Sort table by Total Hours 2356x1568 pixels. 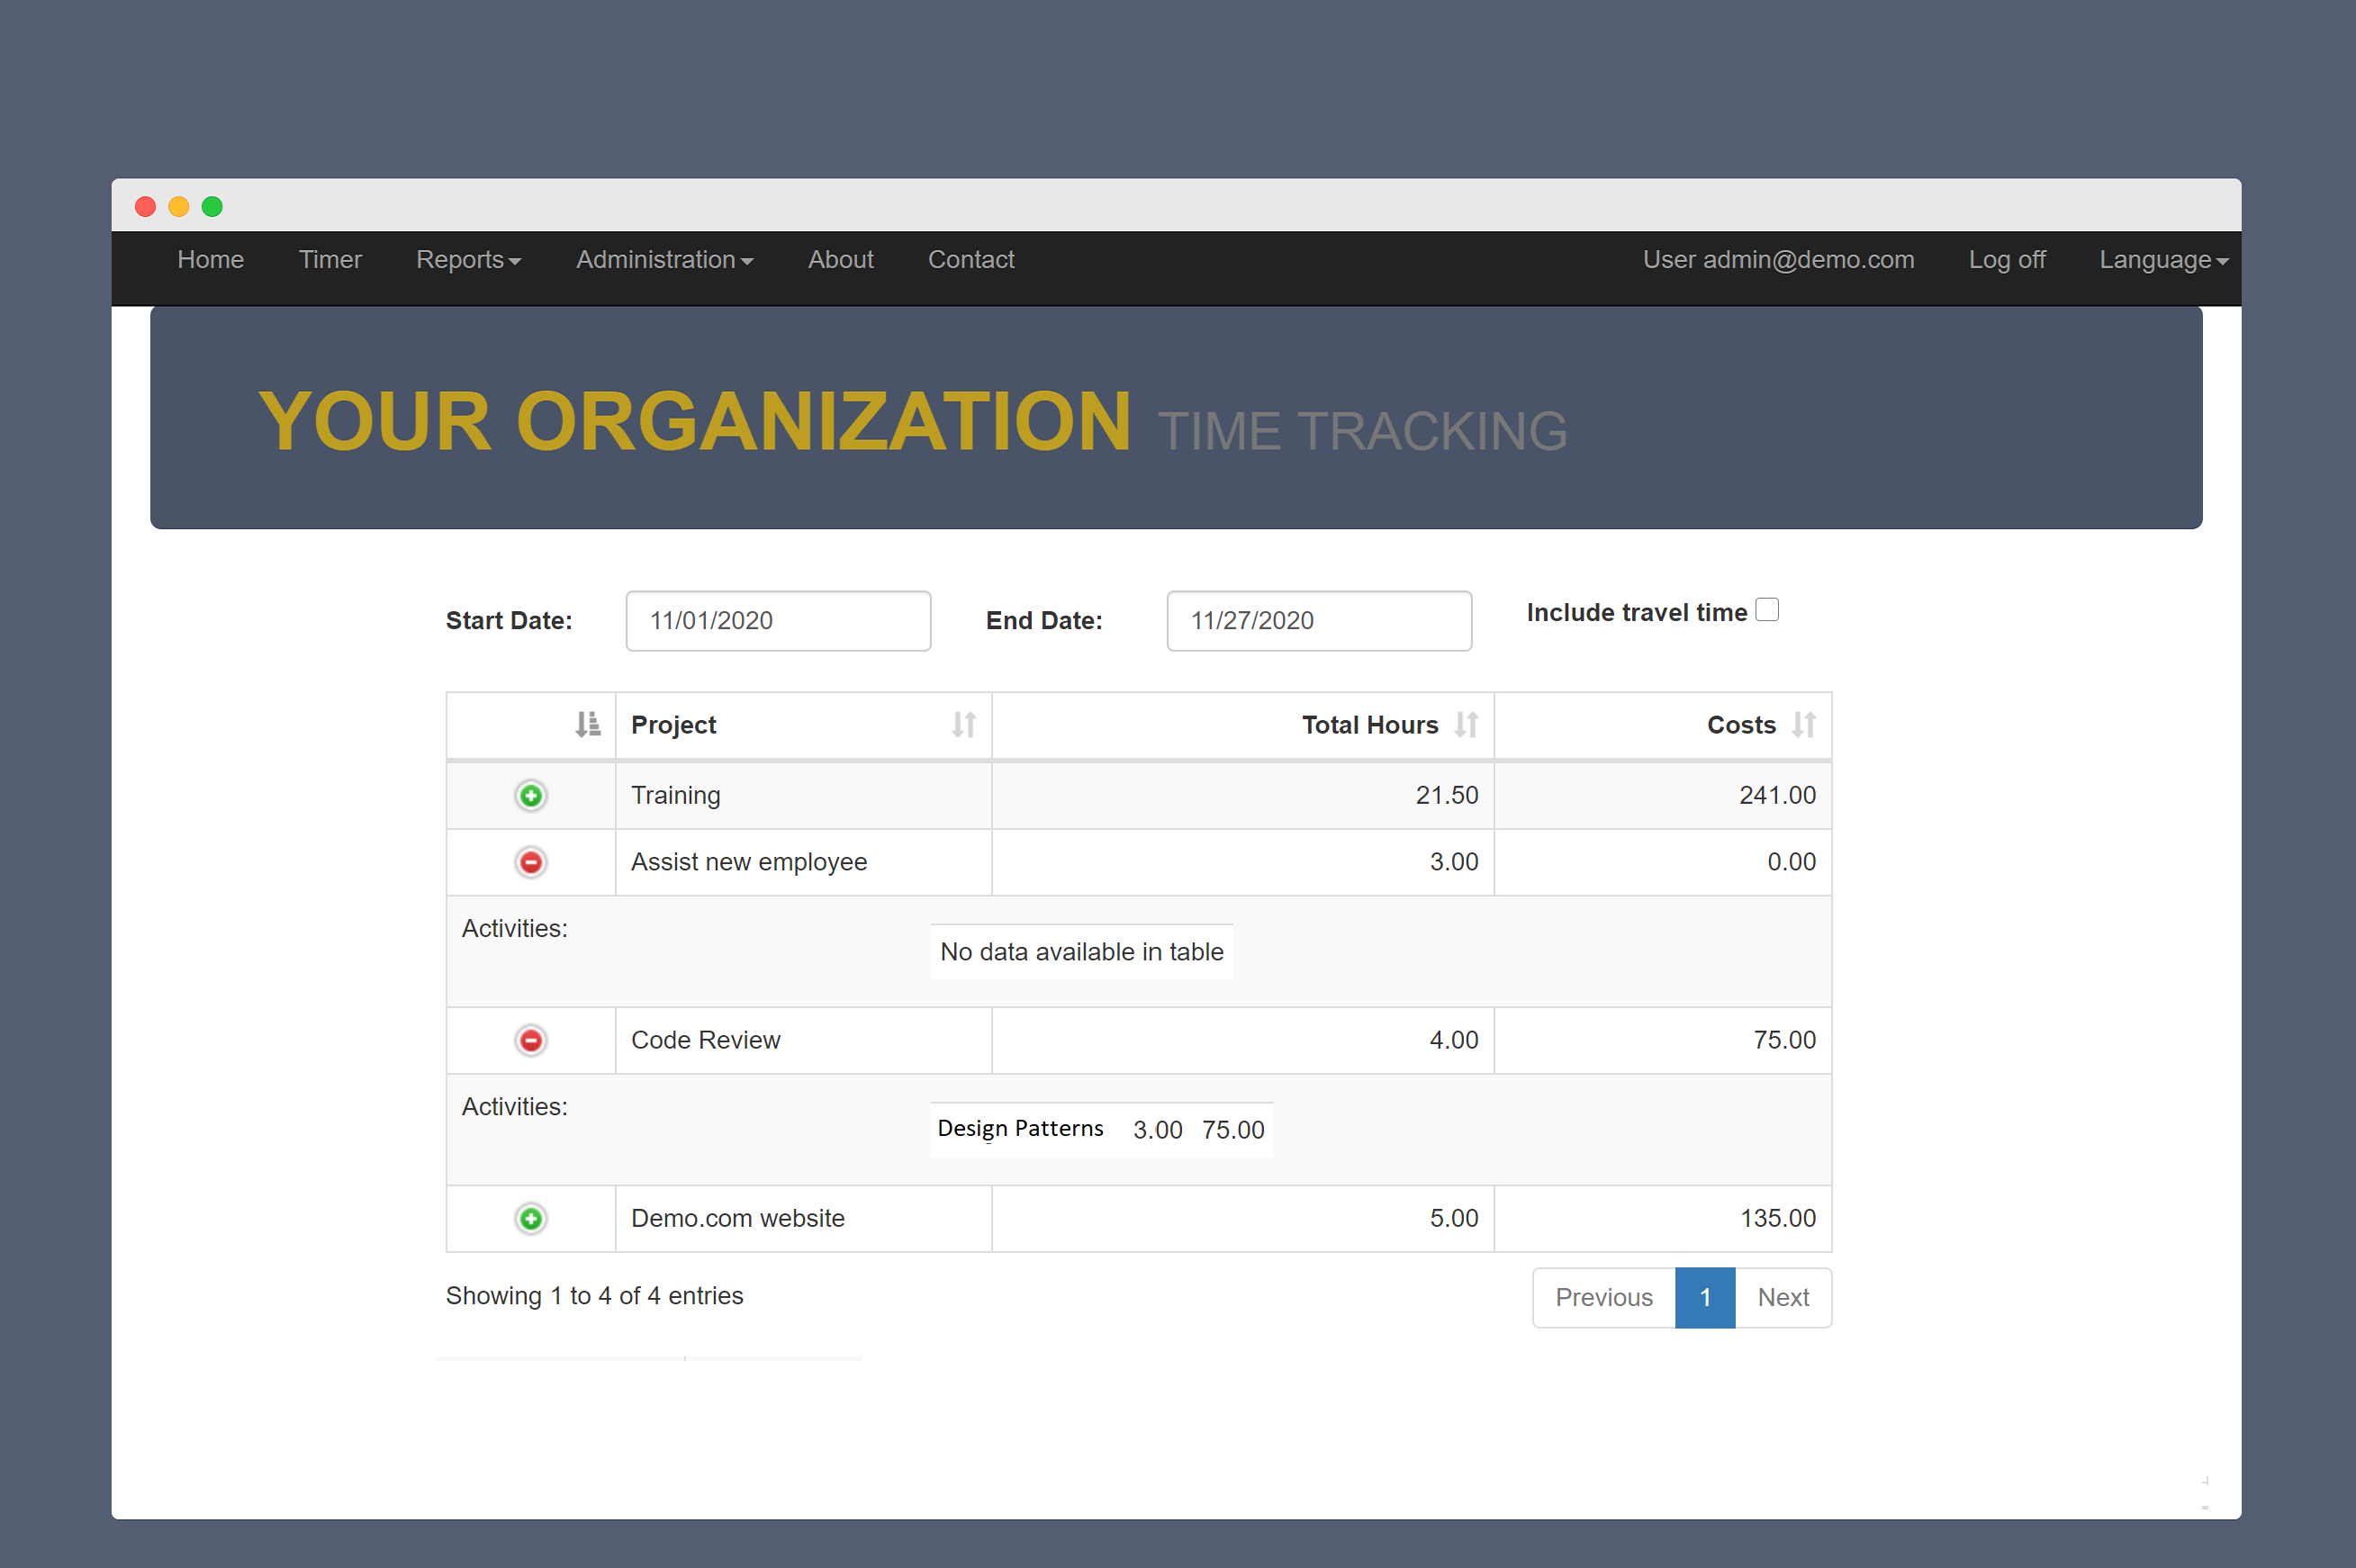(1370, 725)
